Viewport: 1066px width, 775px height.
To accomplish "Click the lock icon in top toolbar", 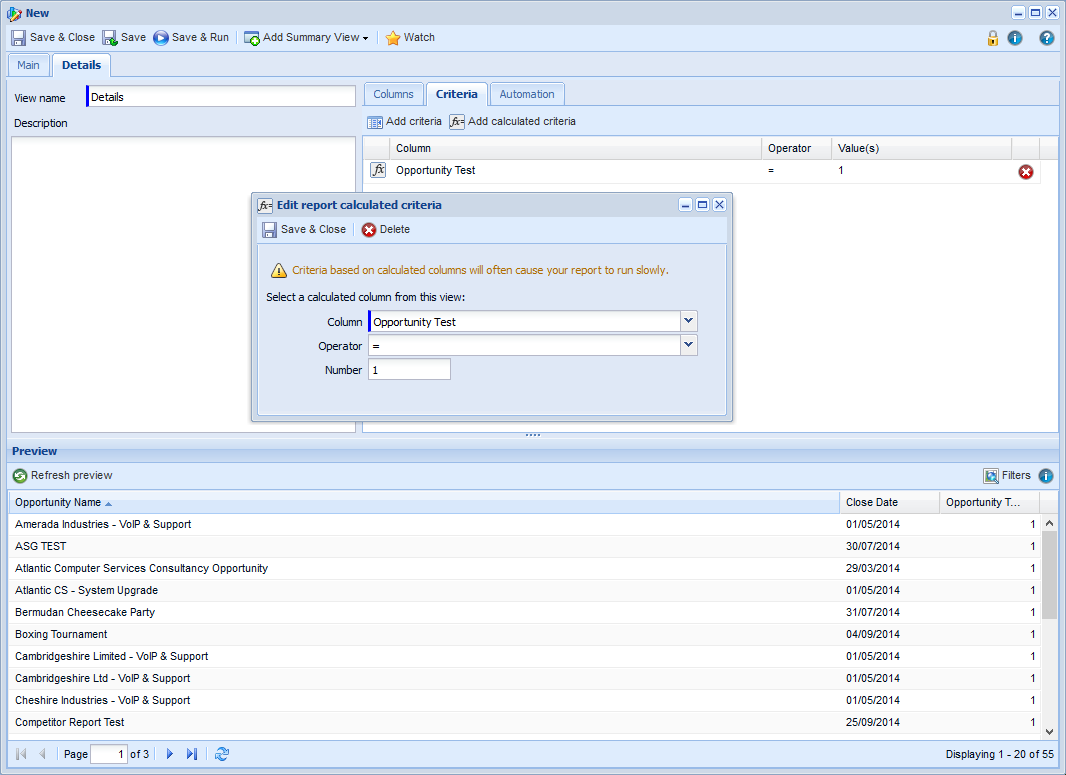I will (x=992, y=38).
